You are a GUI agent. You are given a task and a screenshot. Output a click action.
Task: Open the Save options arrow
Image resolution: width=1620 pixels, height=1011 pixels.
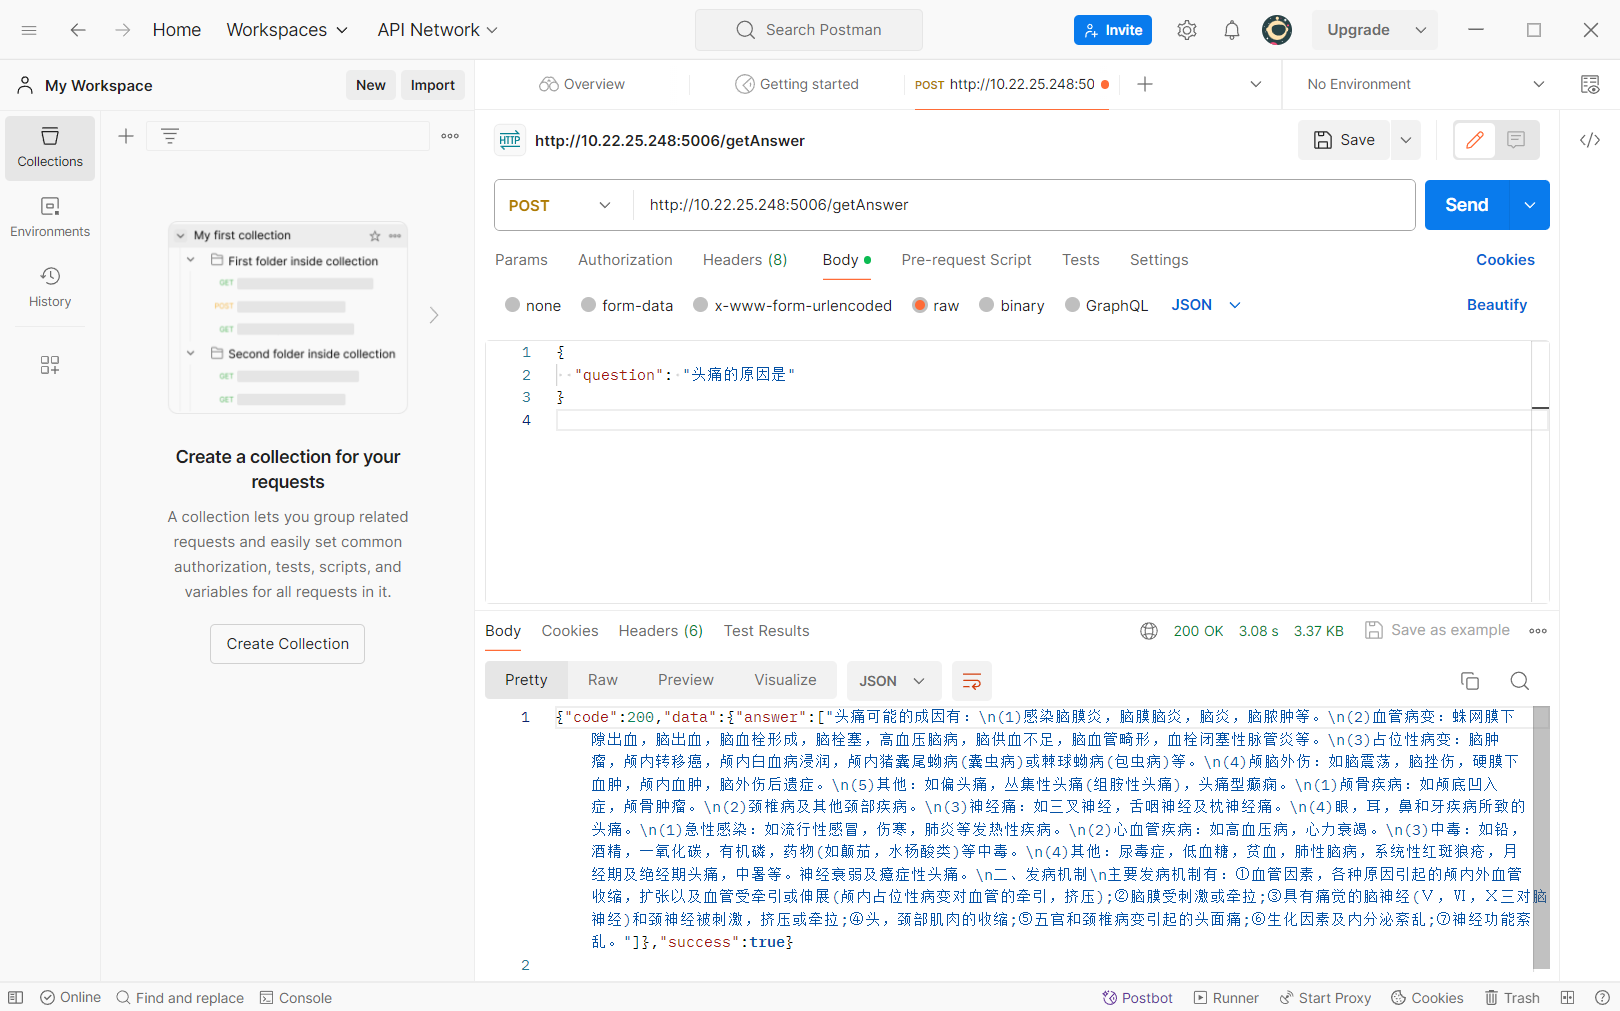tap(1406, 140)
